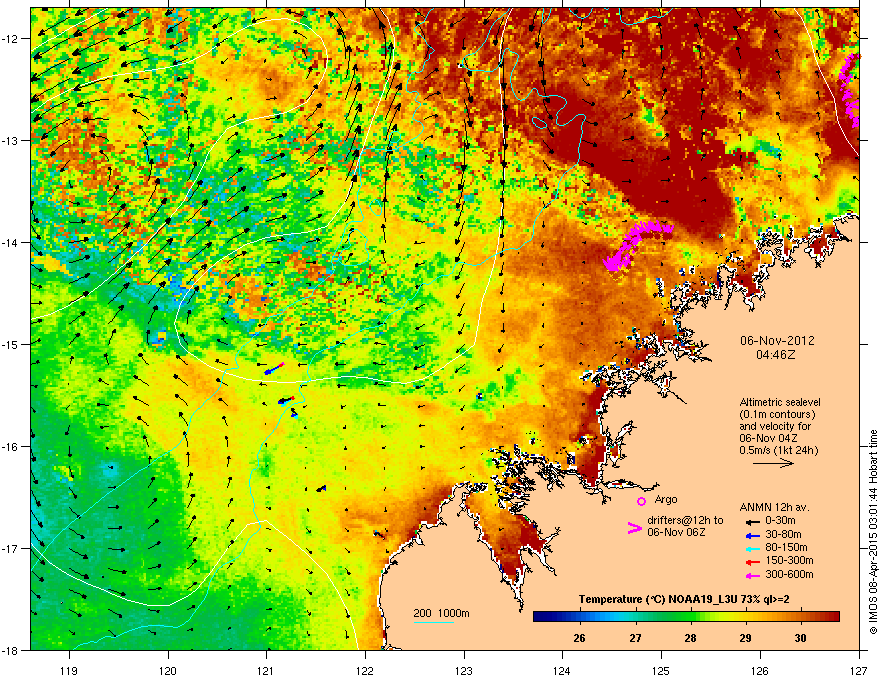This screenshot has height=680, width=880.
Task: Click the '200 1000m' bathymetry label
Action: click(441, 613)
